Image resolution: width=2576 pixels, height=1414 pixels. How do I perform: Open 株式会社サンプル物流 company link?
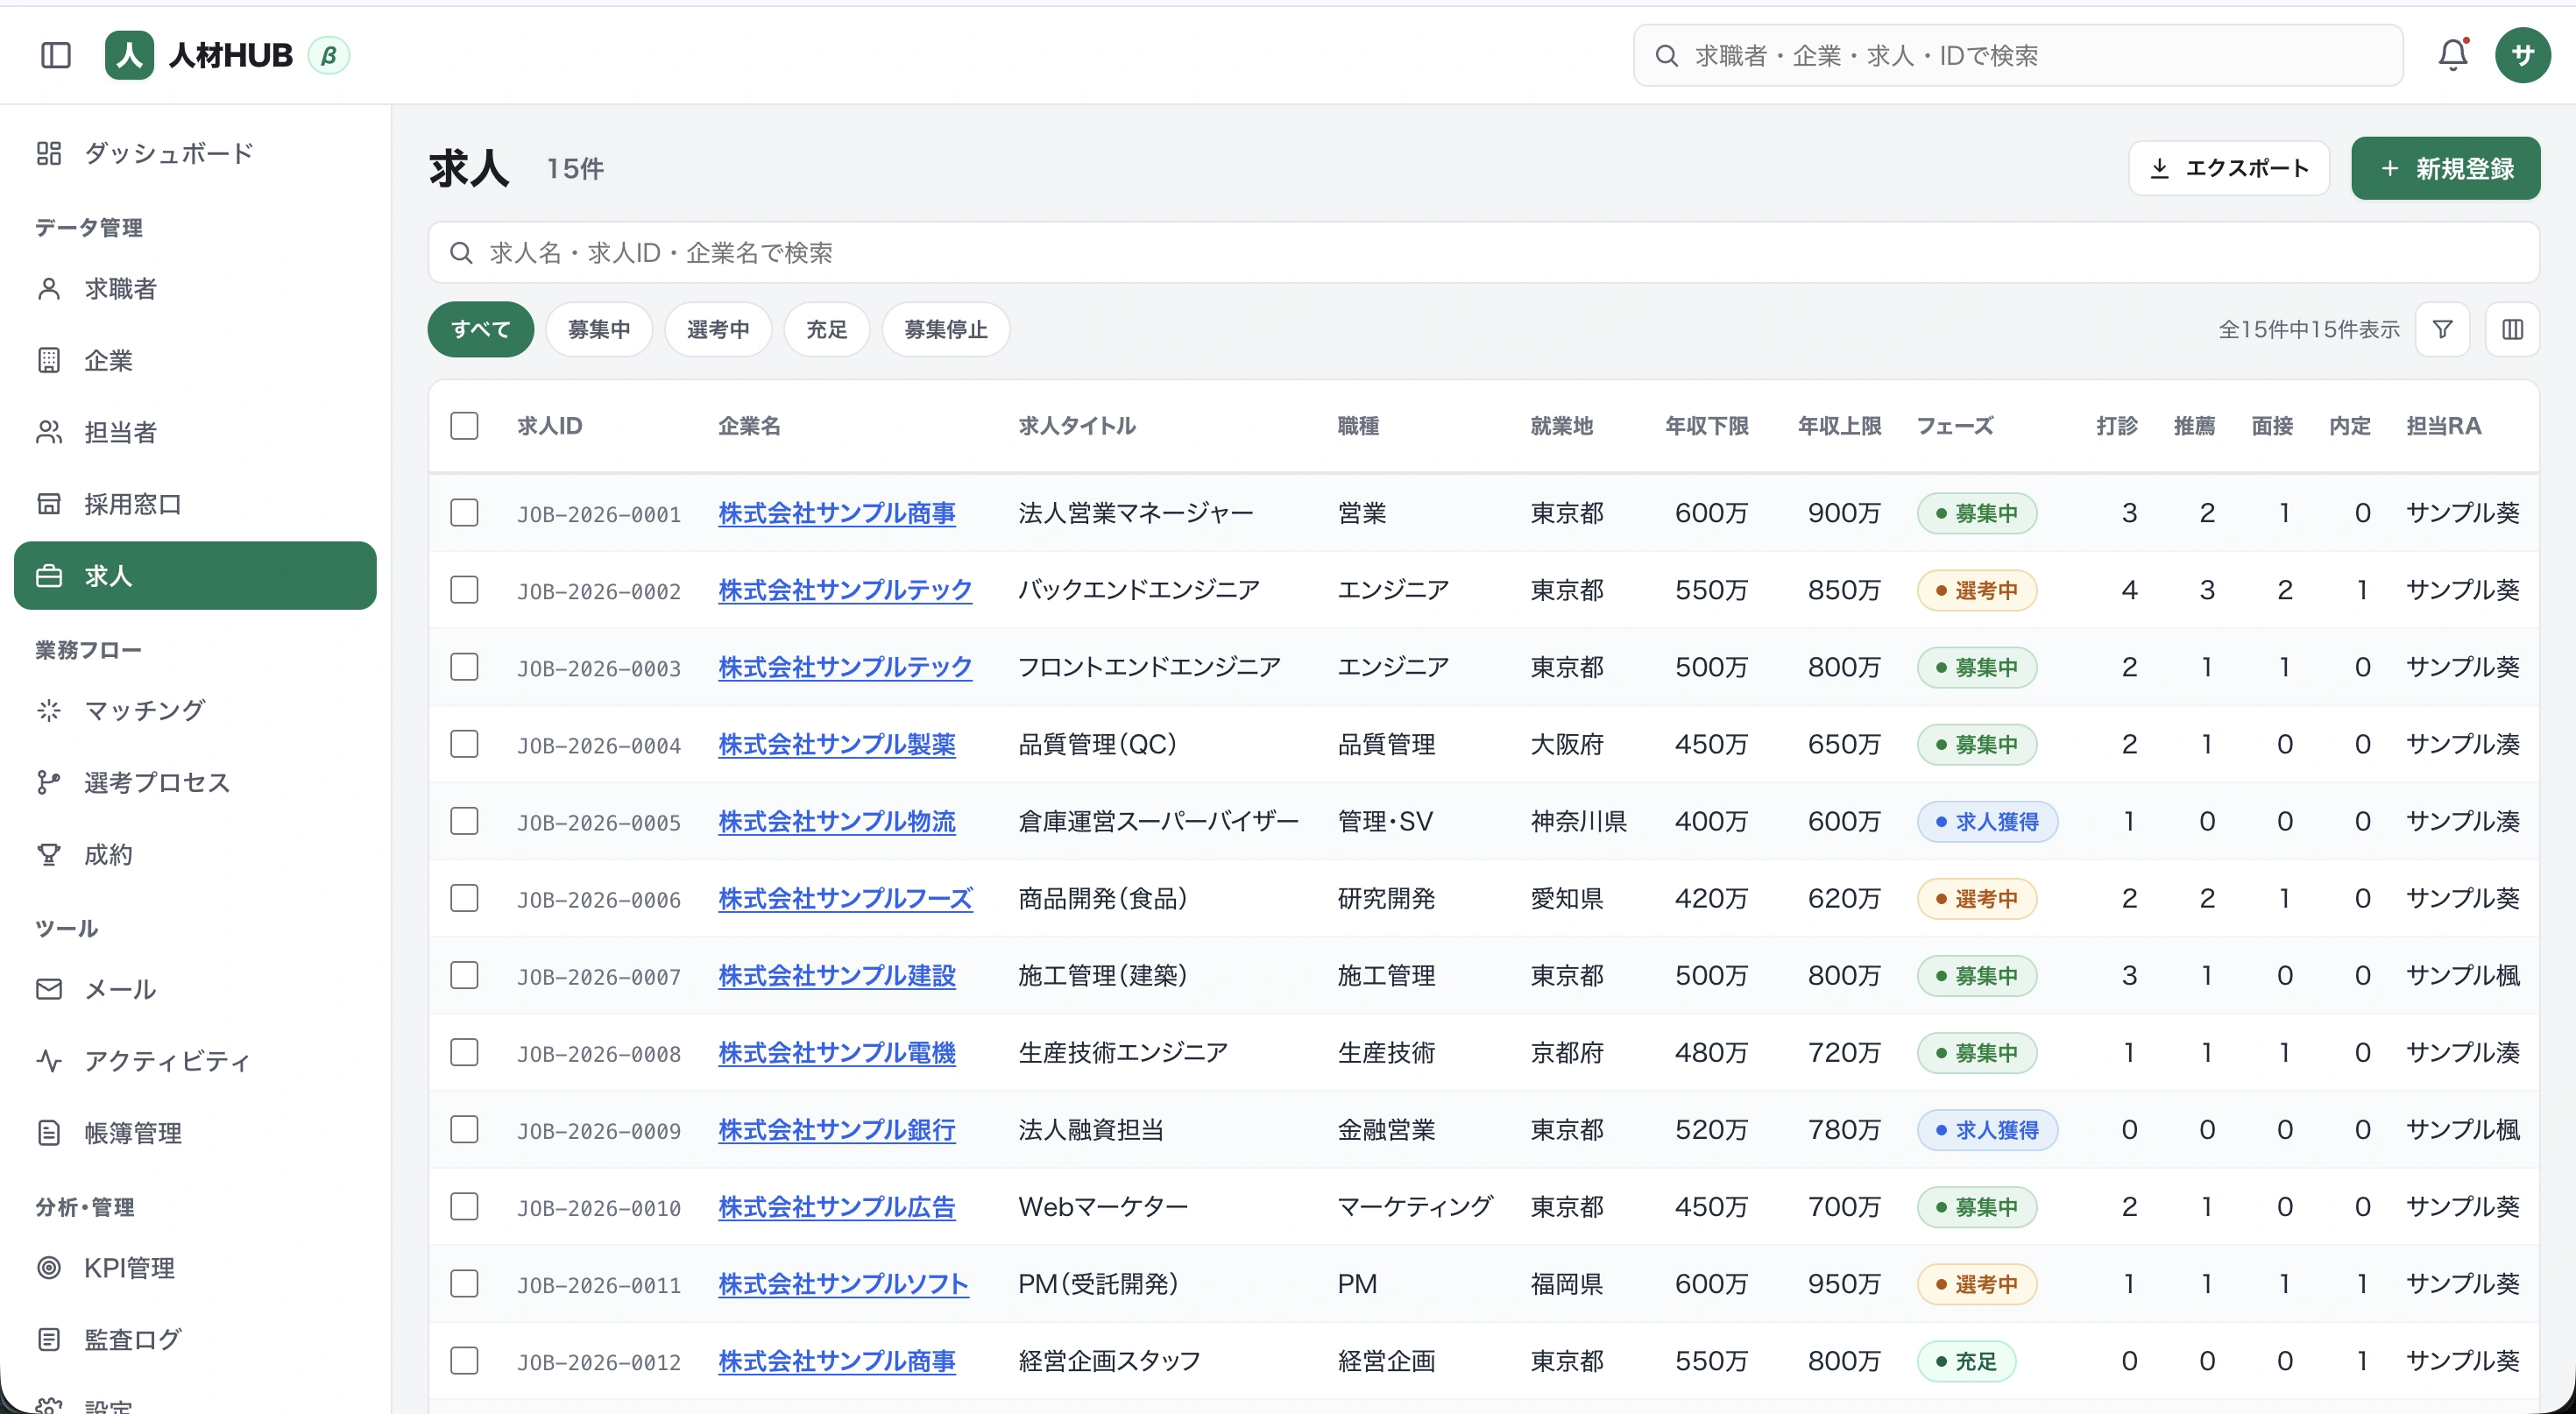[837, 821]
